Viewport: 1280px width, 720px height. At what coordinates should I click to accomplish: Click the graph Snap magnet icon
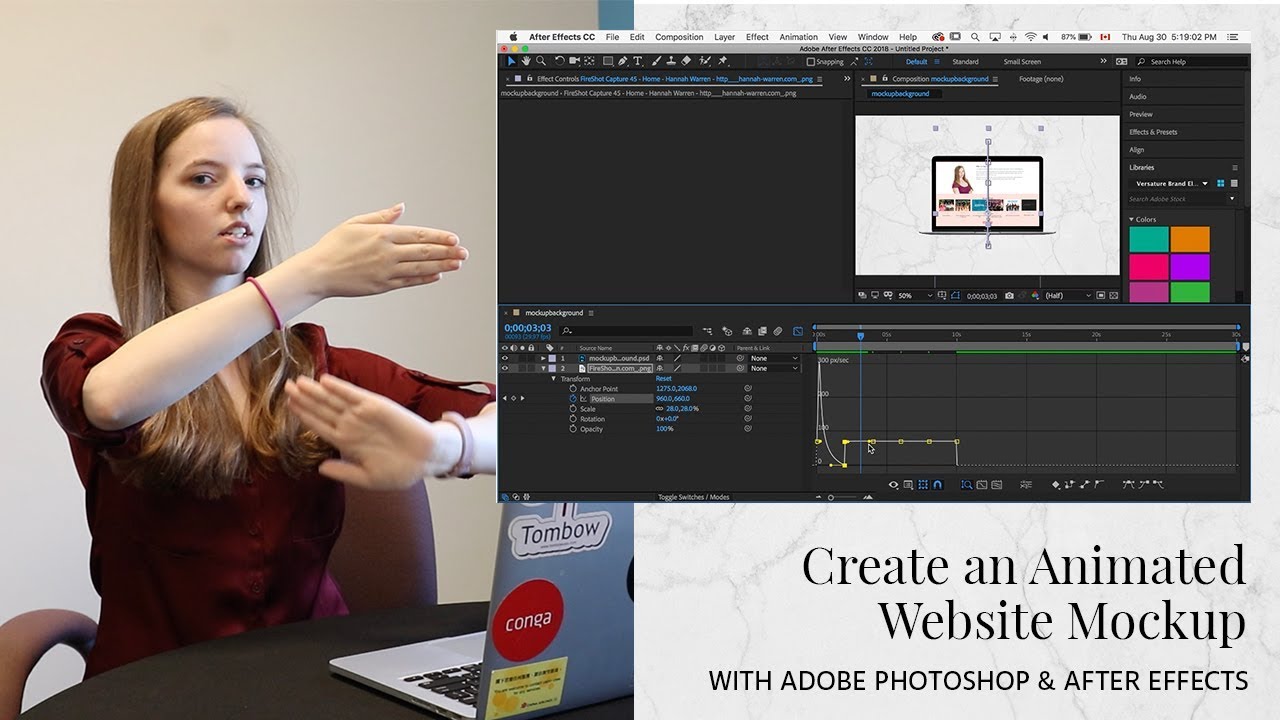(x=937, y=485)
